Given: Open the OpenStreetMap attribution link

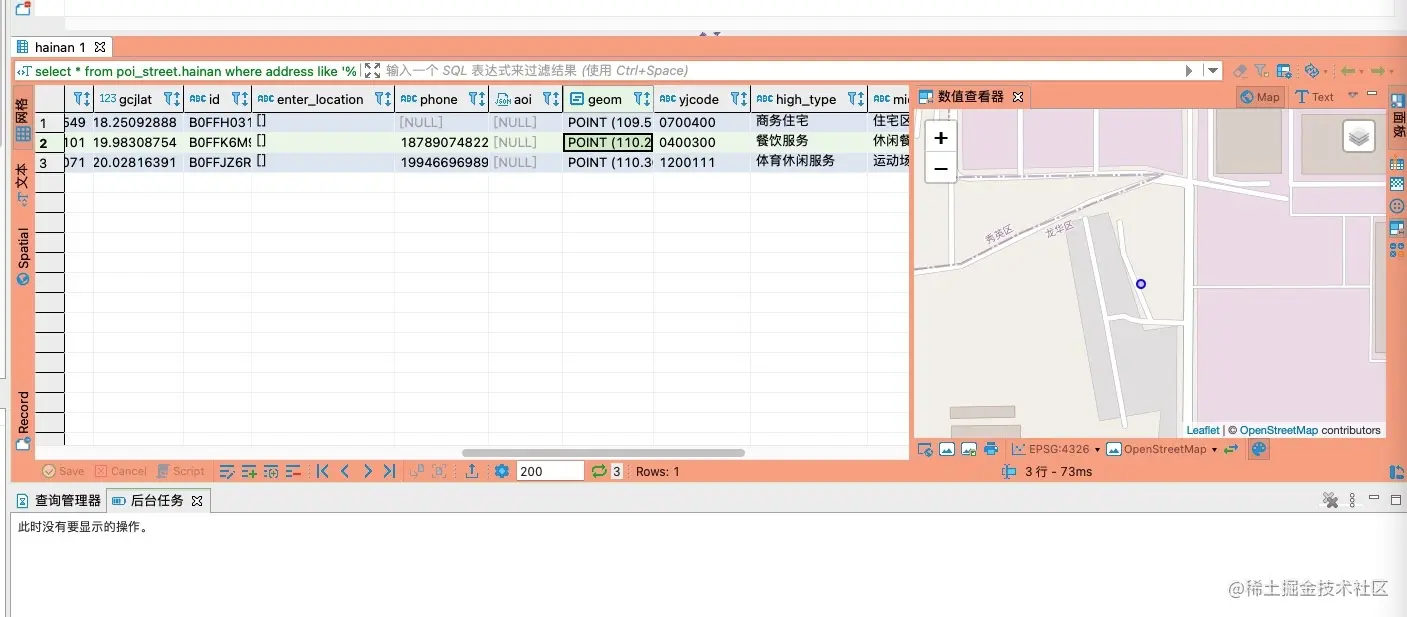Looking at the screenshot, I should 1279,430.
